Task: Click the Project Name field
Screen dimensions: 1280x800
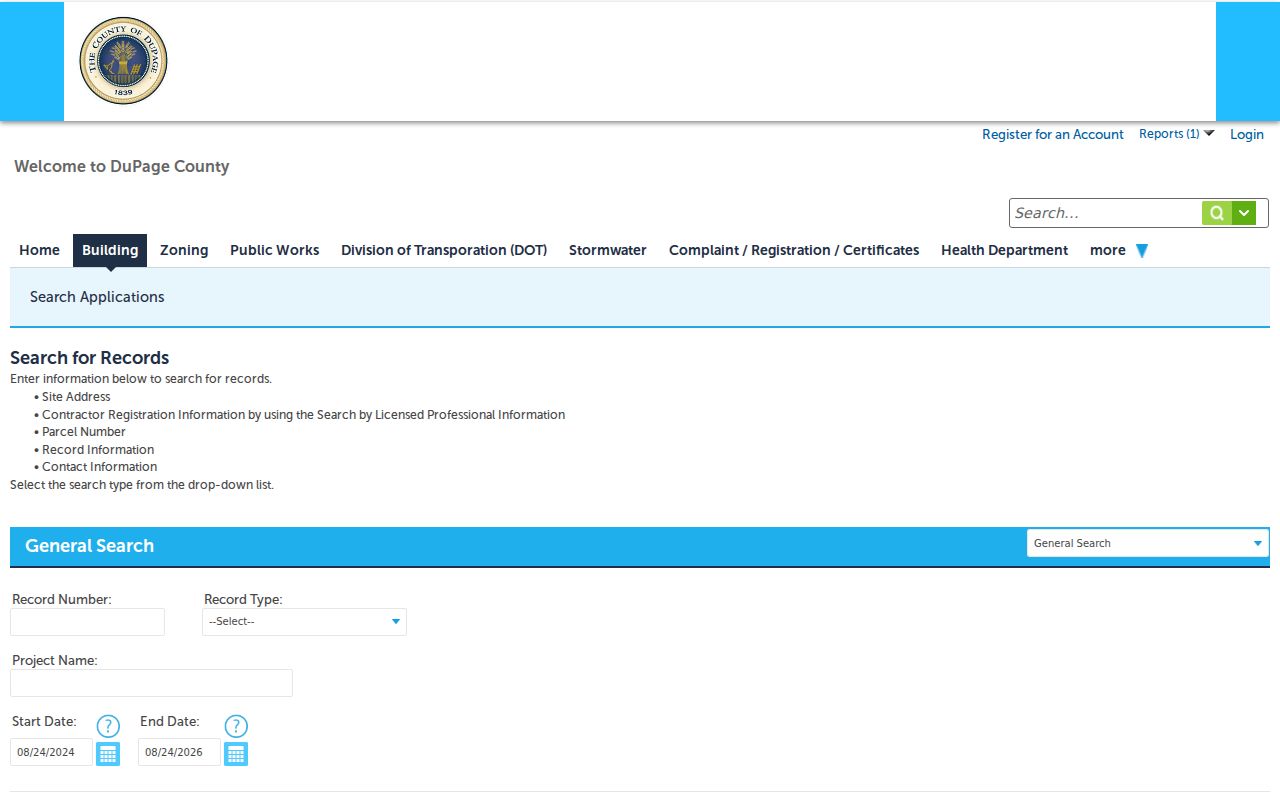Action: click(x=151, y=683)
